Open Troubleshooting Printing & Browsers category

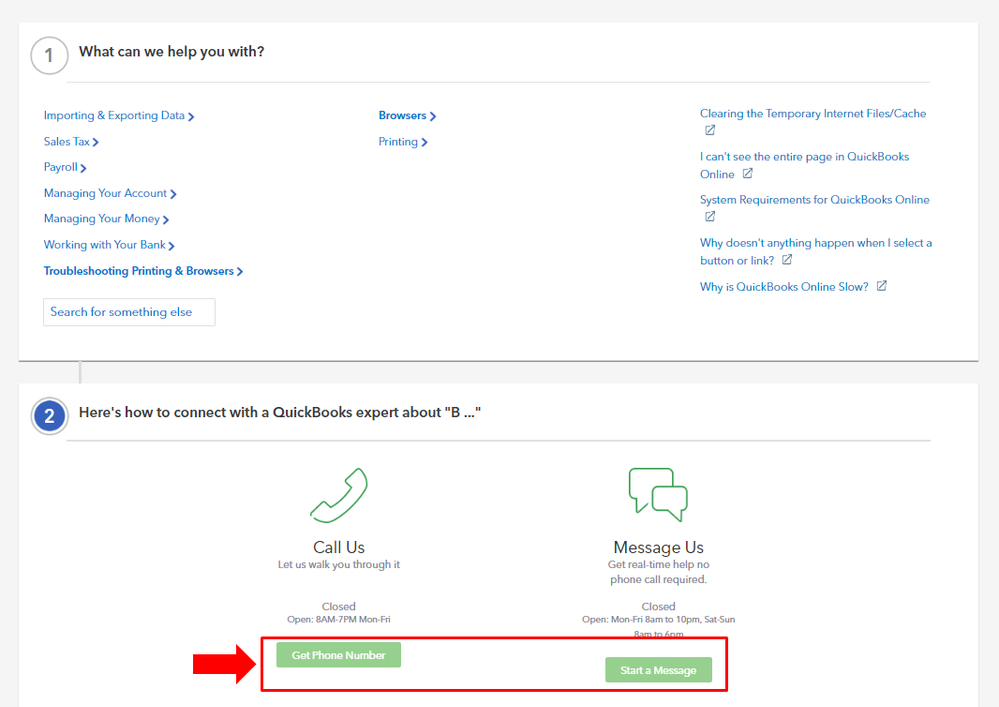pos(142,271)
